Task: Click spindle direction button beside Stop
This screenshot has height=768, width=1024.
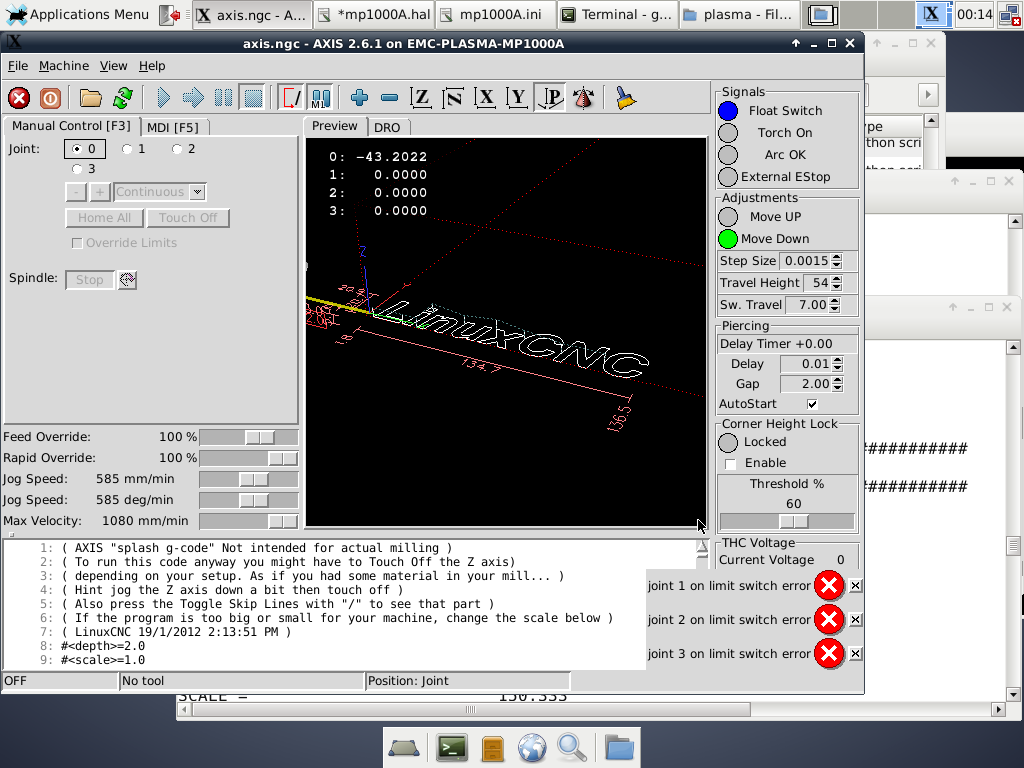Action: click(127, 280)
